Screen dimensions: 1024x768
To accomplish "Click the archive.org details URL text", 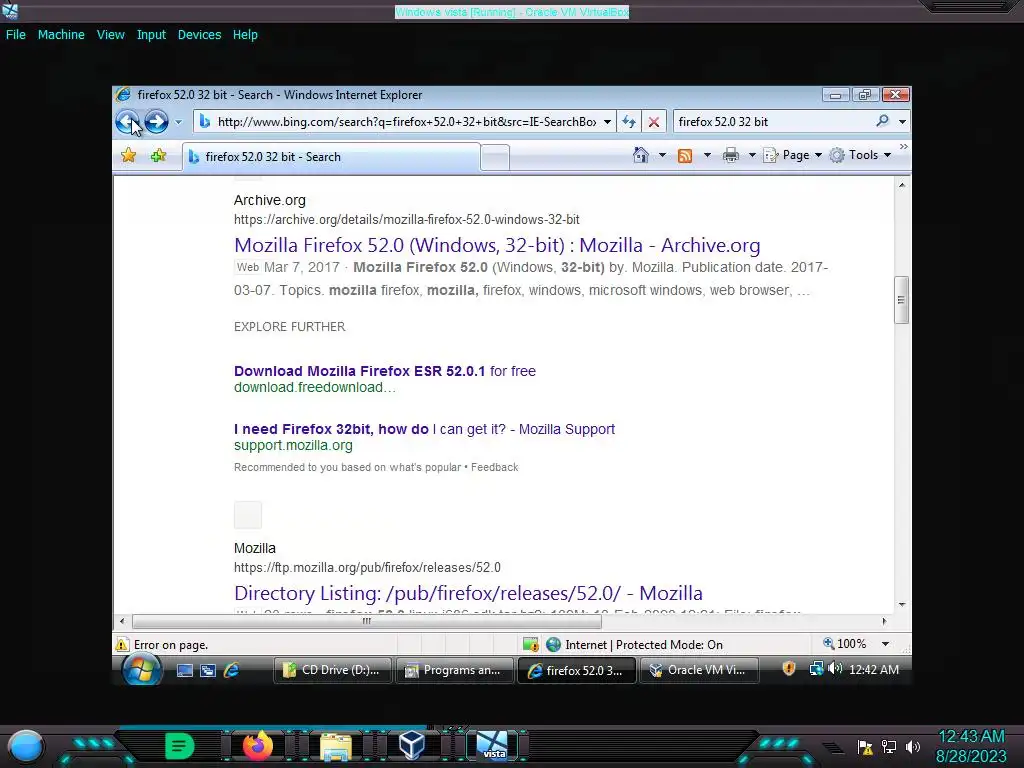I will pos(407,219).
